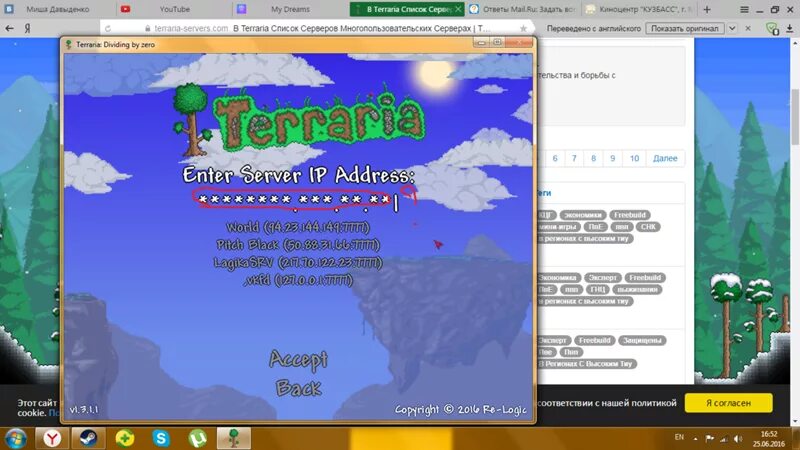The image size is (800, 450).
Task: Open uTorrent from the taskbar
Action: pyautogui.click(x=197, y=438)
